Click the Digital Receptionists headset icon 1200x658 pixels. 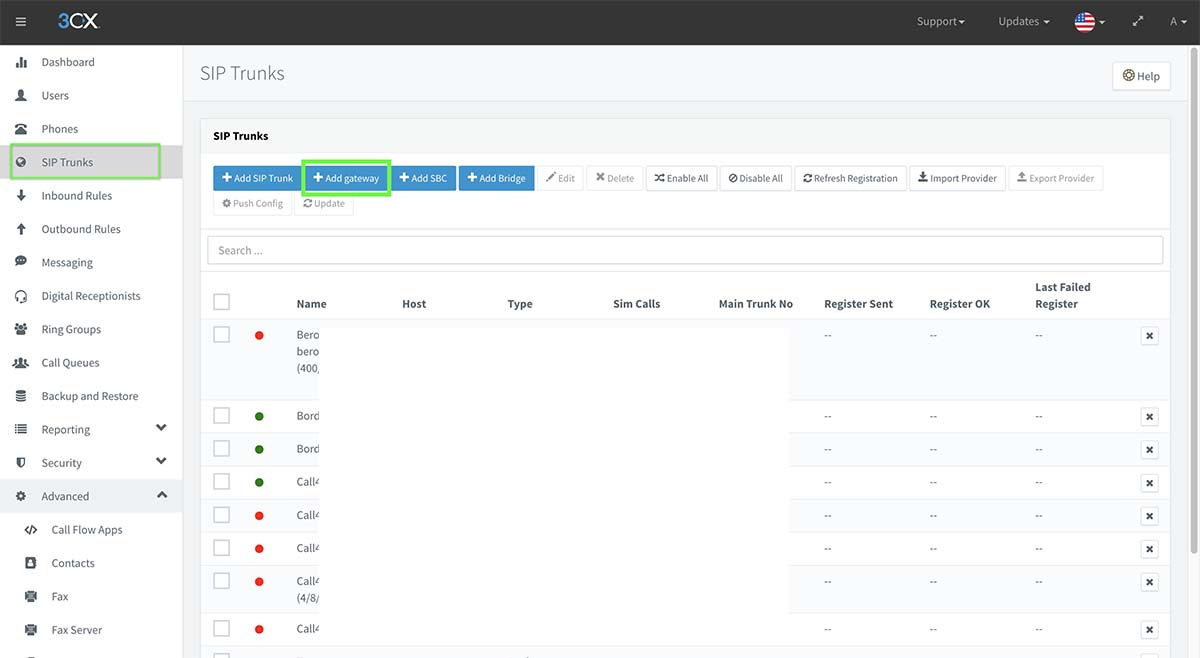click(x=21, y=296)
